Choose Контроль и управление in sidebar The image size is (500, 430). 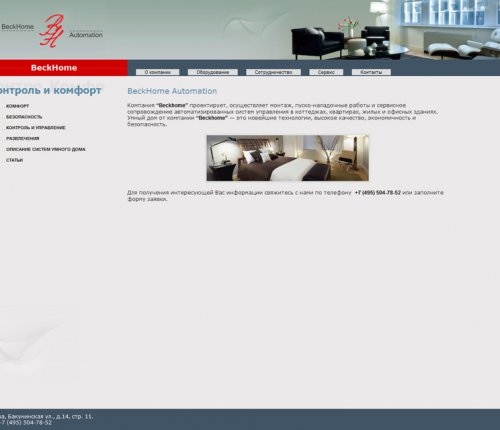point(36,128)
